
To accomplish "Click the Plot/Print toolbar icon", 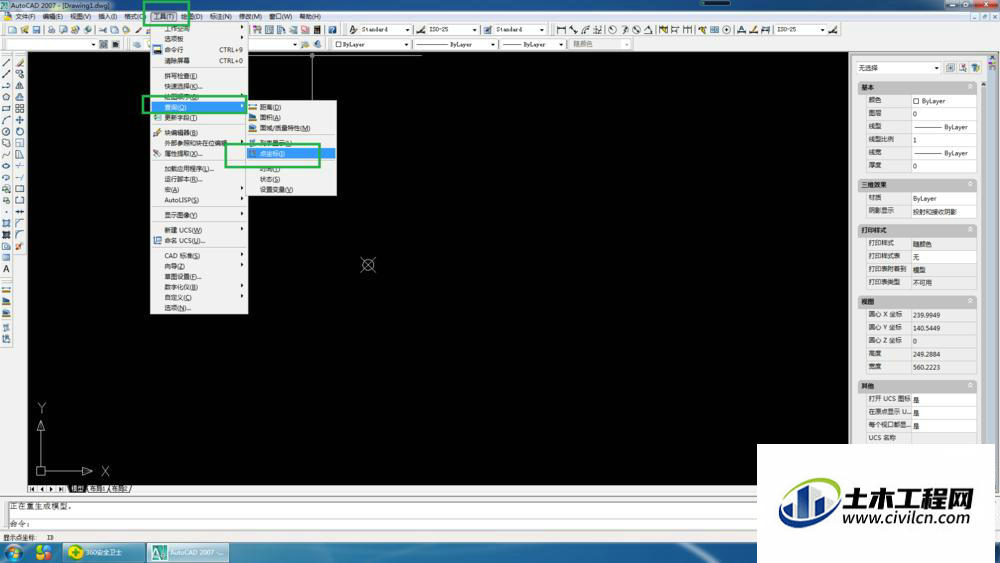I will click(51, 30).
